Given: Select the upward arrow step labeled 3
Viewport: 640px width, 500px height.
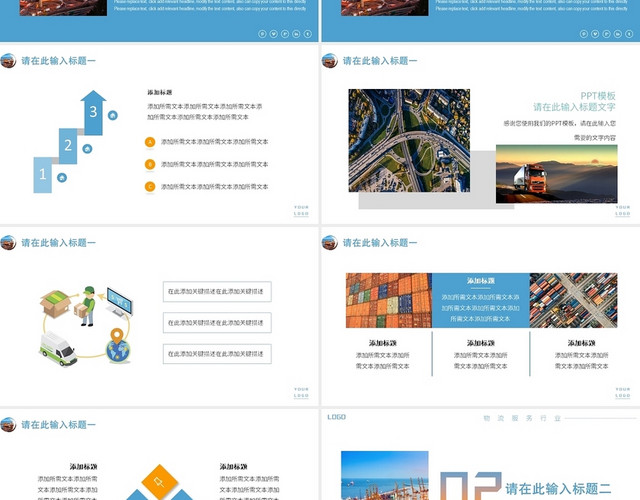Looking at the screenshot, I should pos(93,113).
